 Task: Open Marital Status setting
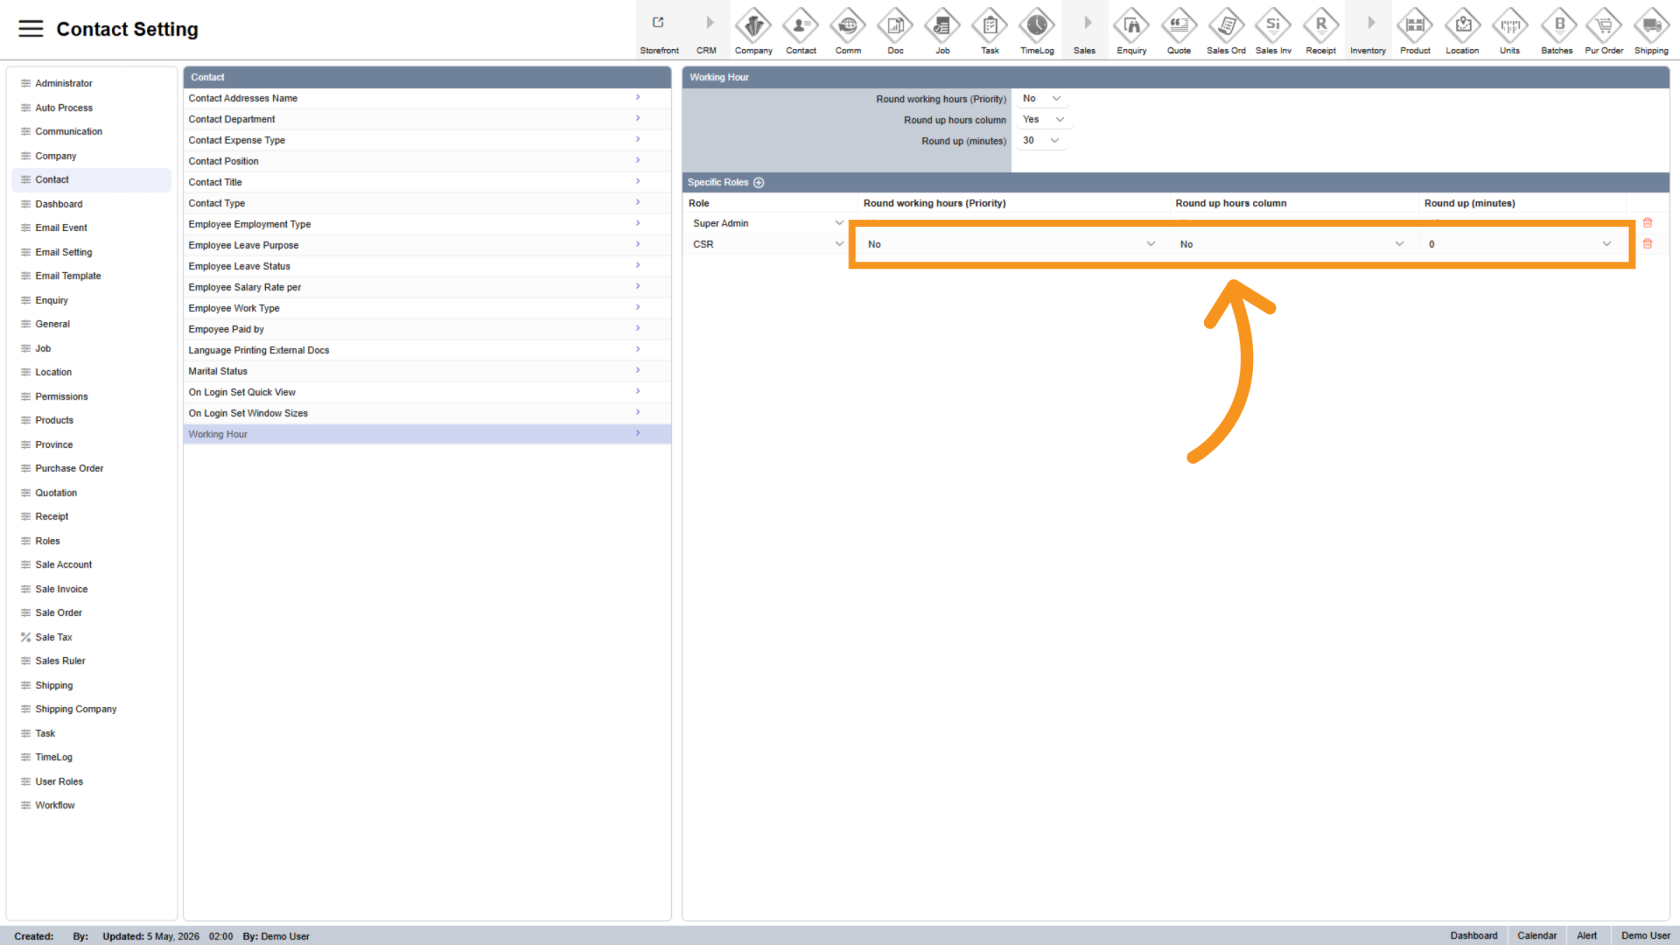click(x=427, y=371)
